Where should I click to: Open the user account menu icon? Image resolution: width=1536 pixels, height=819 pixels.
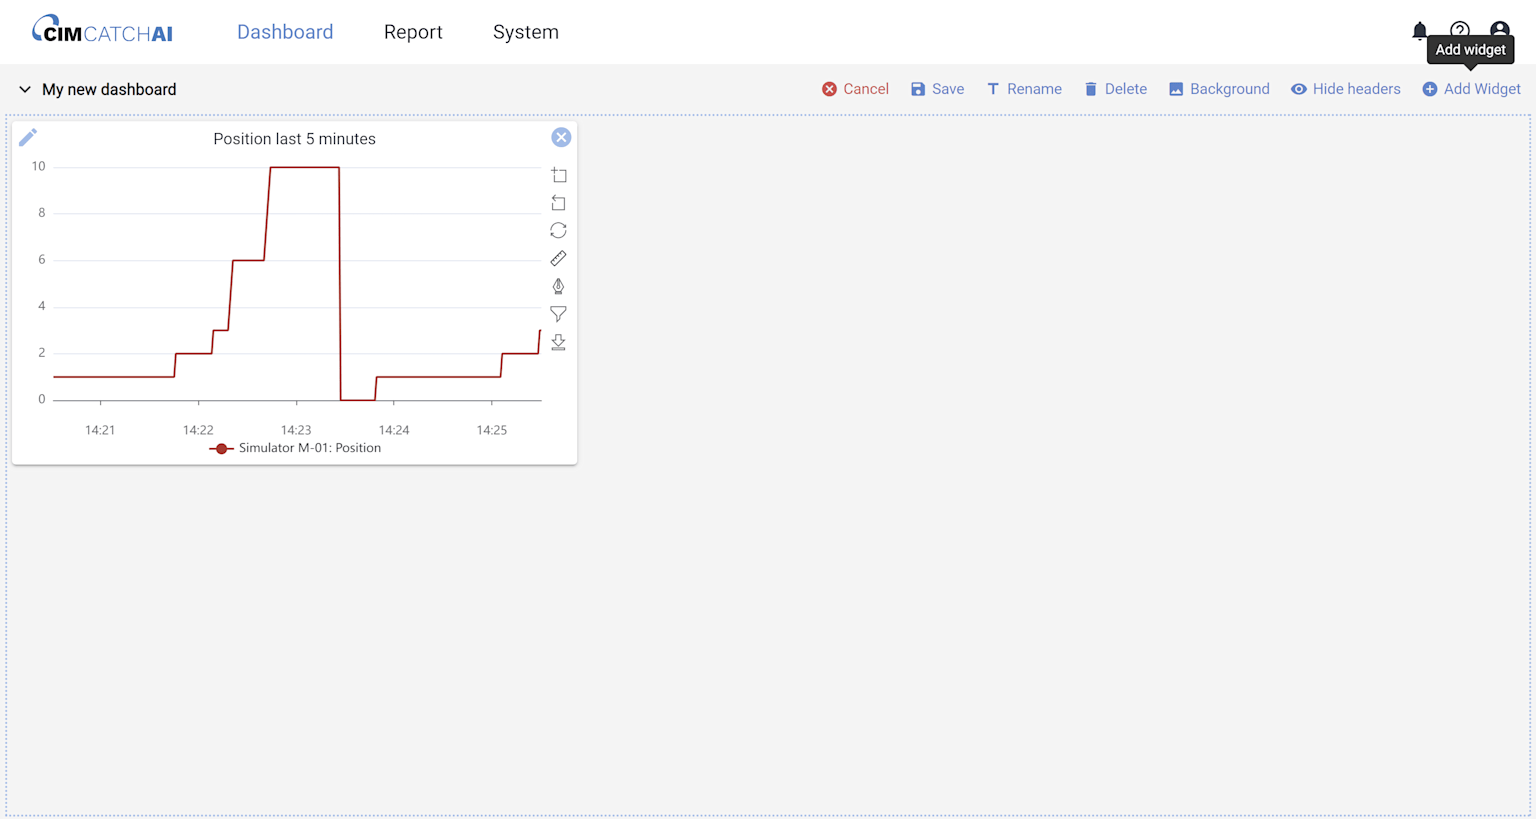point(1500,31)
